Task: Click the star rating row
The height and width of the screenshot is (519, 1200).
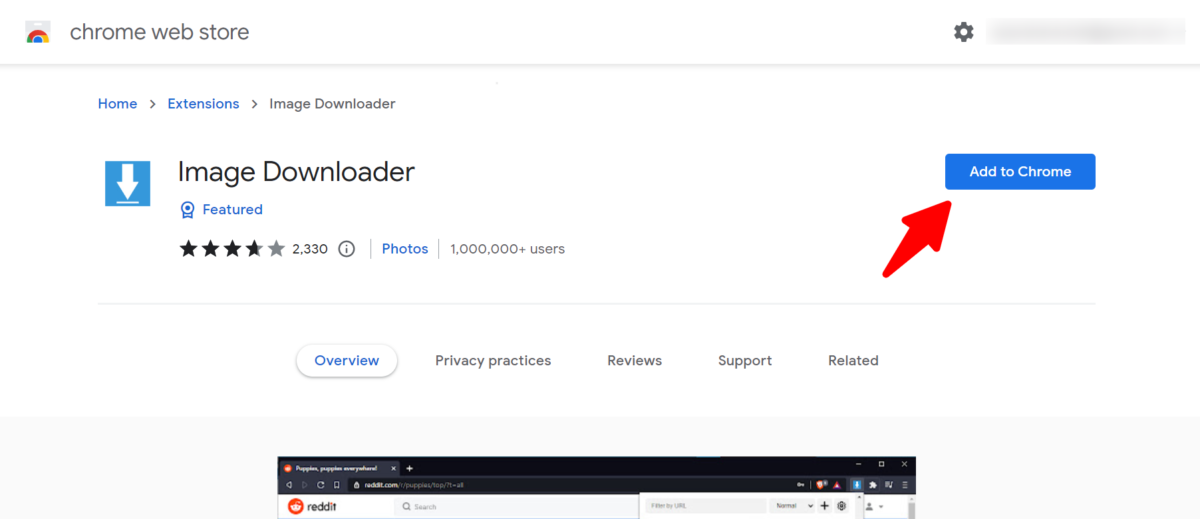Action: pyautogui.click(x=232, y=249)
